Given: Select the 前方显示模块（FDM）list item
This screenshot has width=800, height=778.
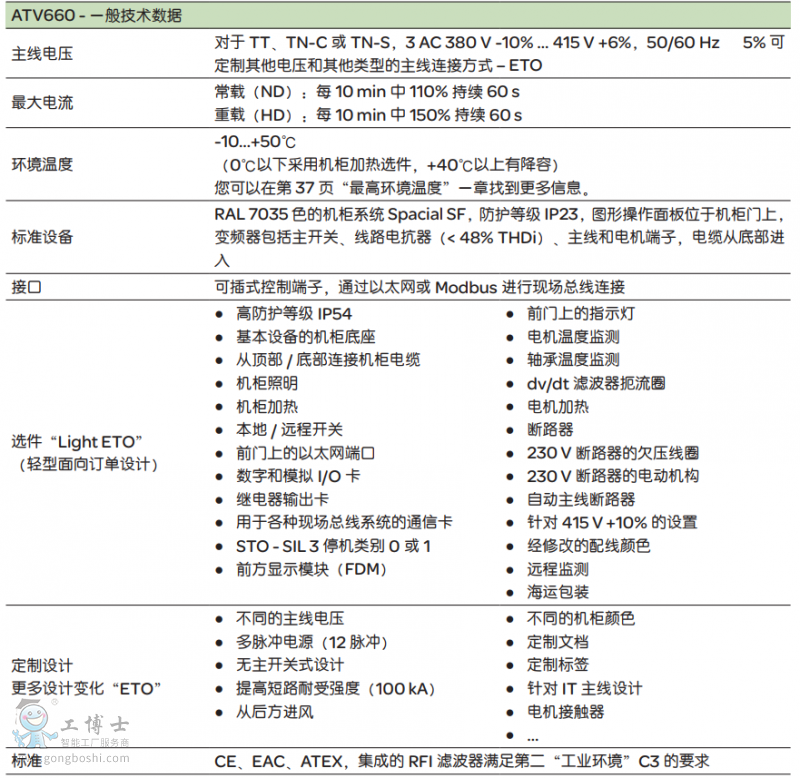Looking at the screenshot, I should click(311, 569).
